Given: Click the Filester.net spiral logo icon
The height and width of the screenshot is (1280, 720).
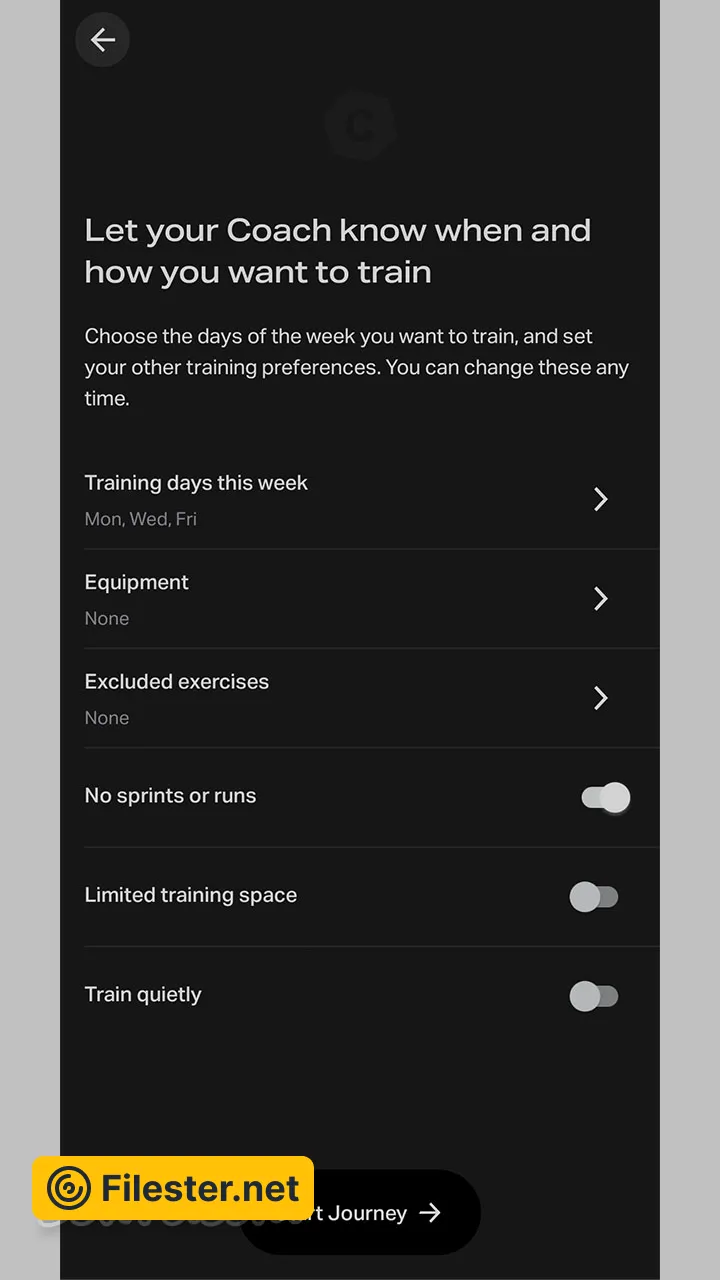Looking at the screenshot, I should 69,1188.
